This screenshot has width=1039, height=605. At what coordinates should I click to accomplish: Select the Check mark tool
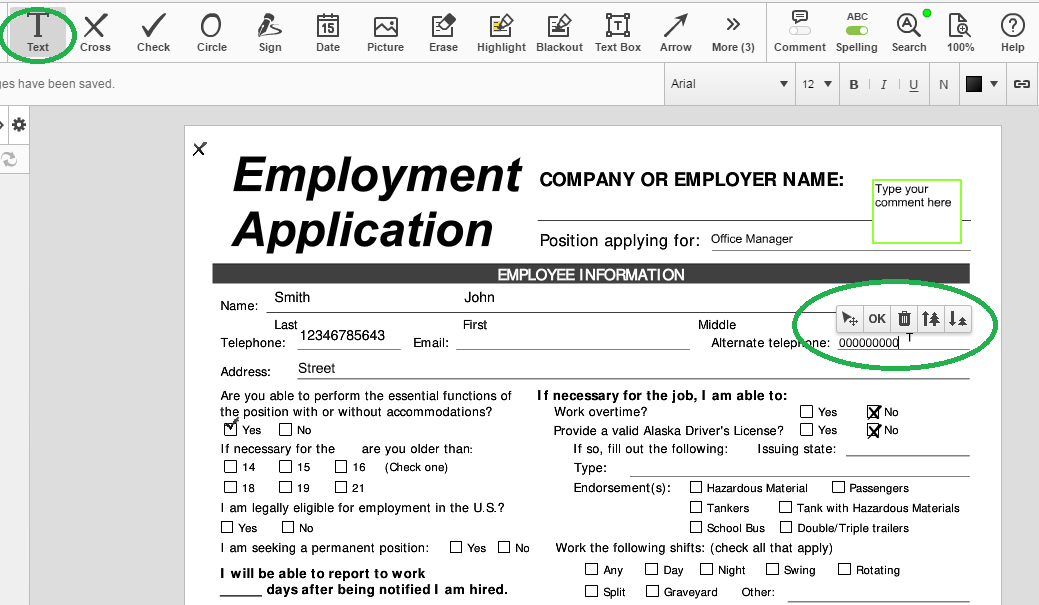click(153, 32)
